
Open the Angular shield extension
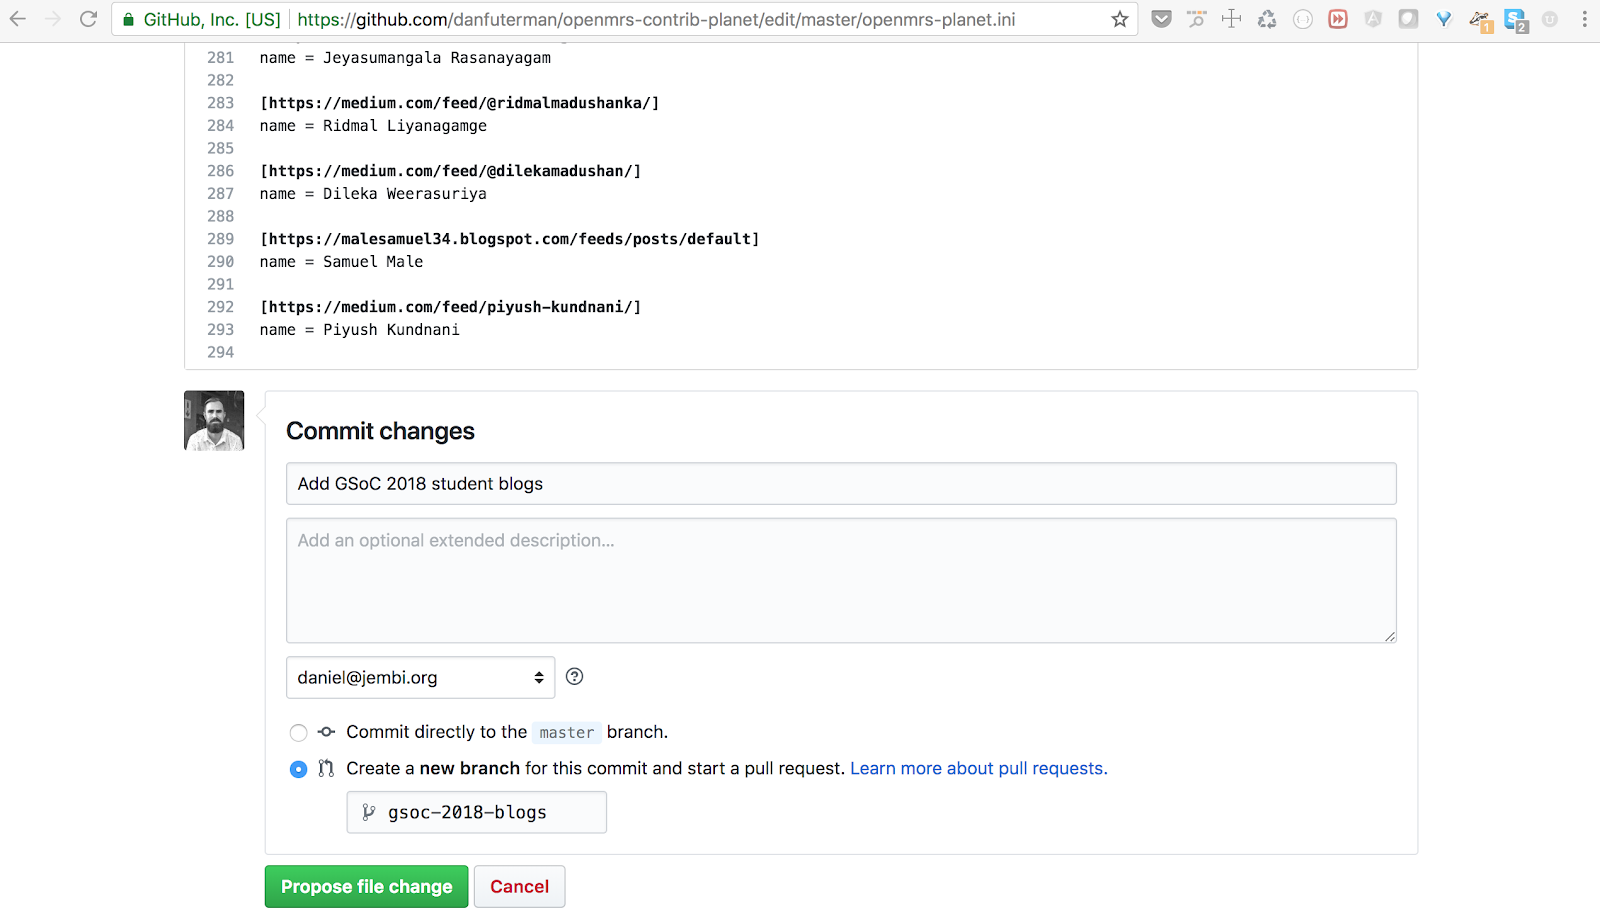[x=1373, y=19]
